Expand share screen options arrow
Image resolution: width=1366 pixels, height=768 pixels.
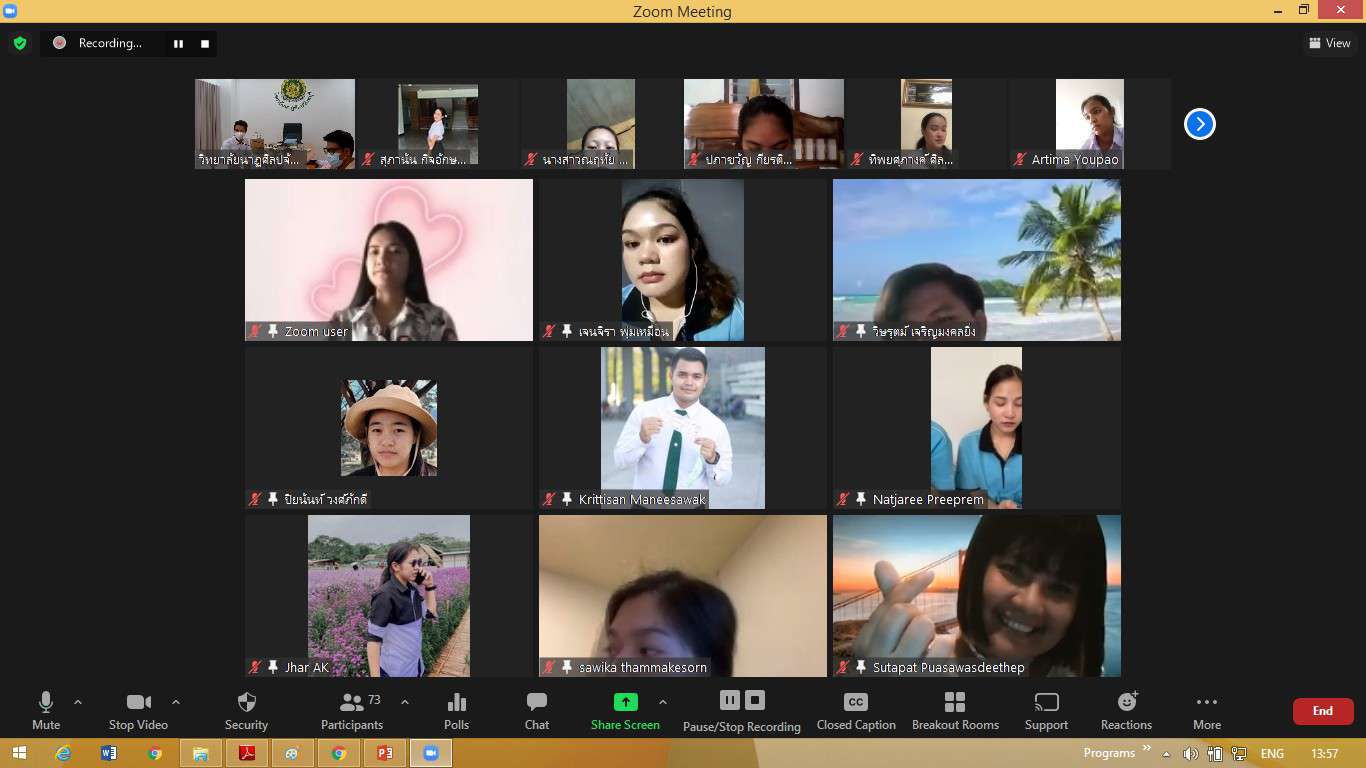click(x=662, y=702)
